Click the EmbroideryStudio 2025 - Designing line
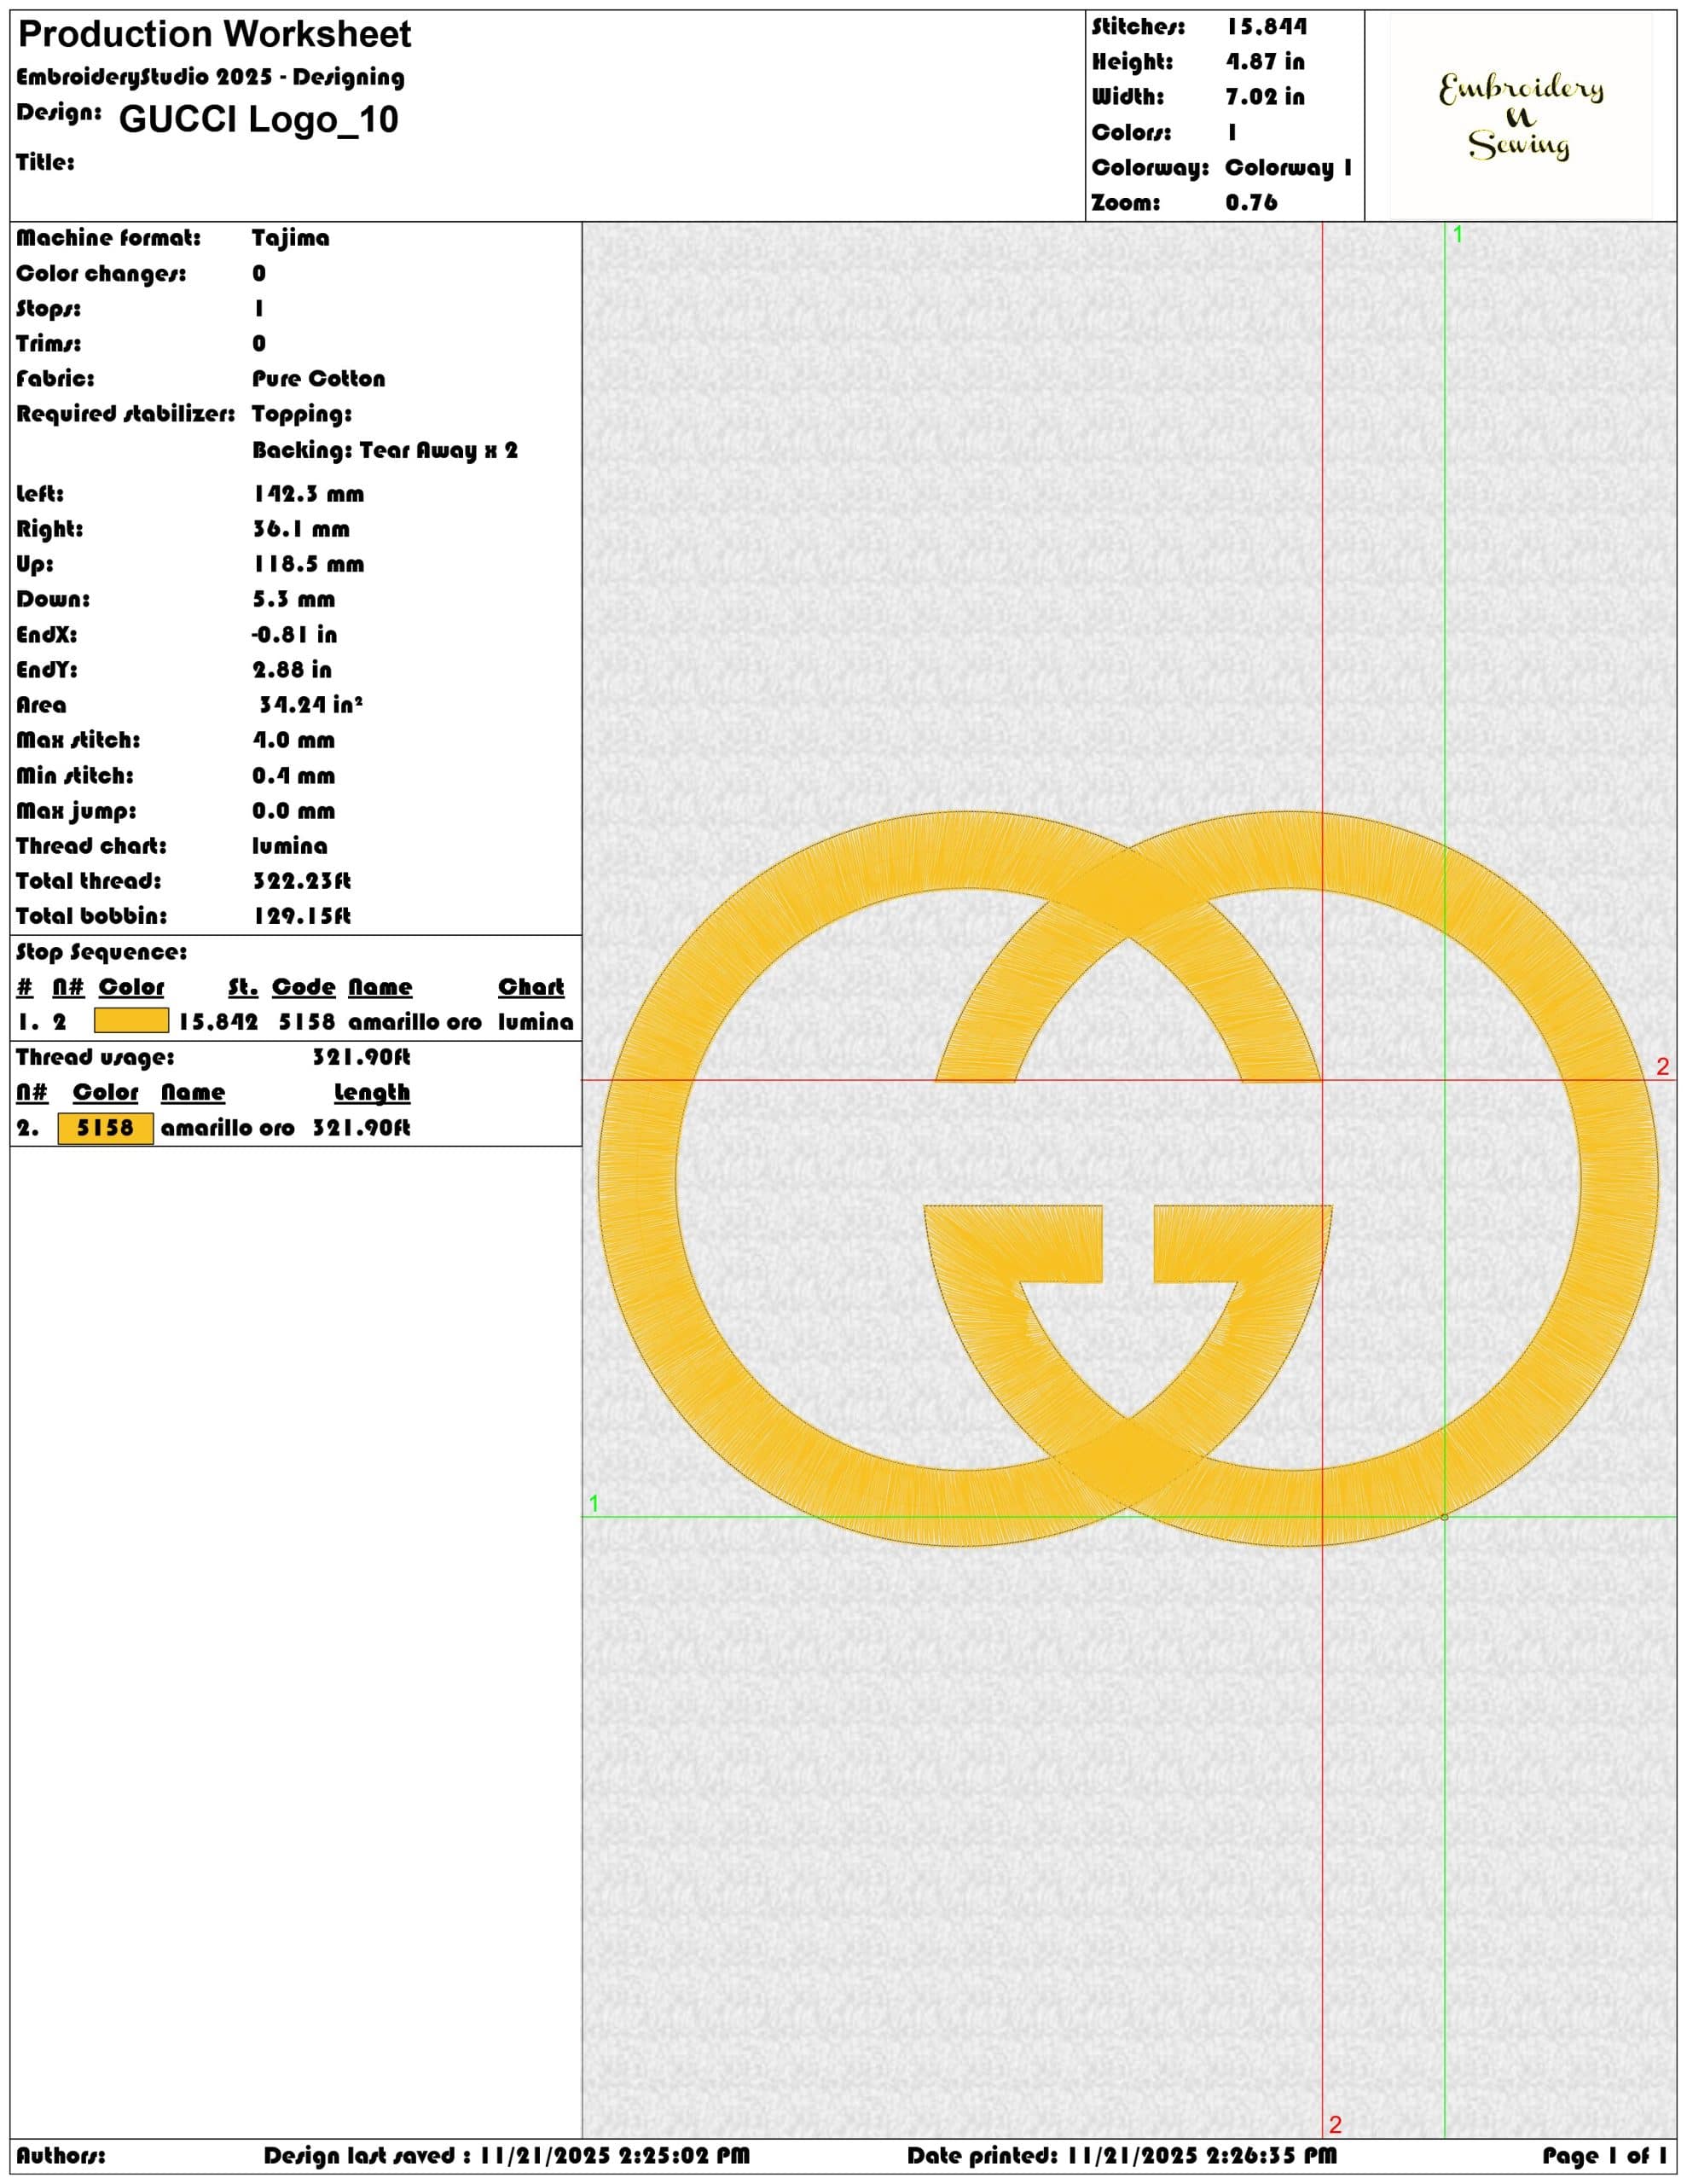This screenshot has height=2184, width=1687. [x=211, y=78]
